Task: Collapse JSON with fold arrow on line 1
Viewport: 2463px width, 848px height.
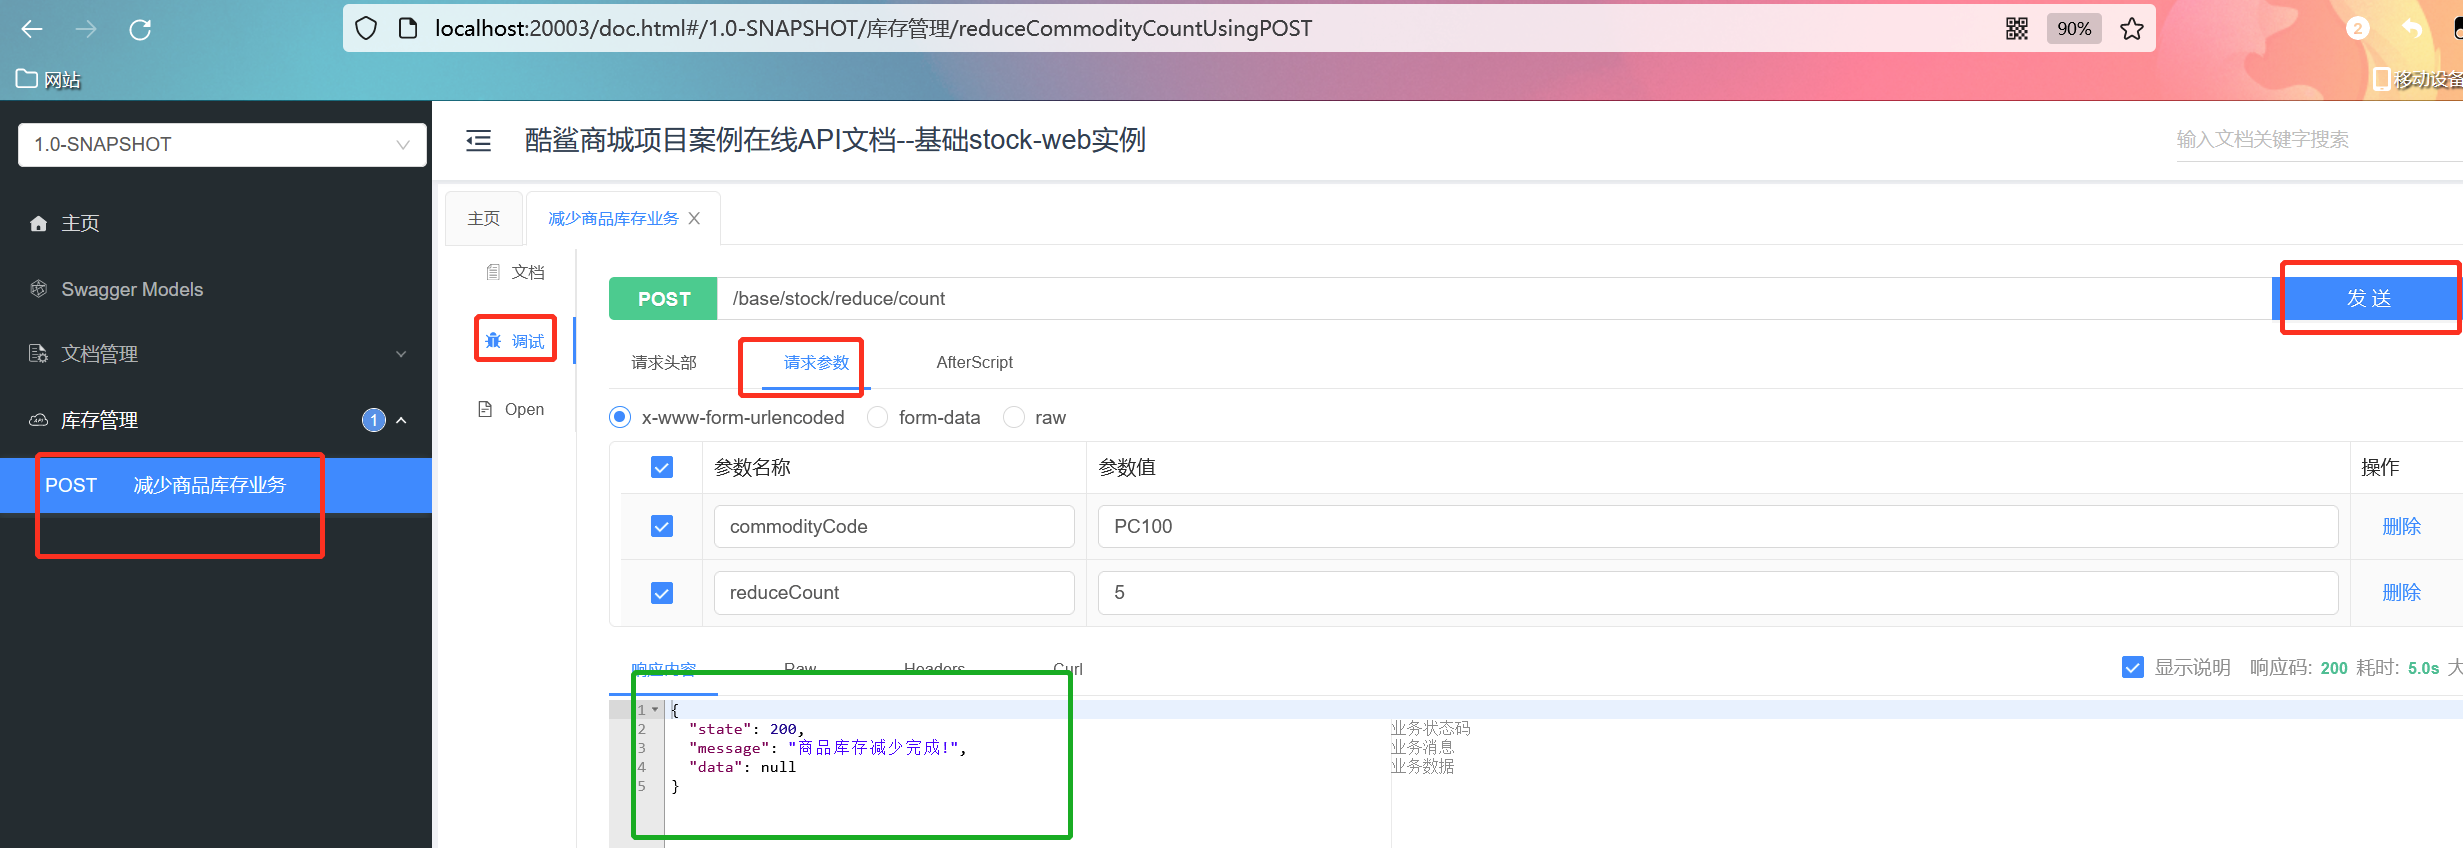Action: 655,709
